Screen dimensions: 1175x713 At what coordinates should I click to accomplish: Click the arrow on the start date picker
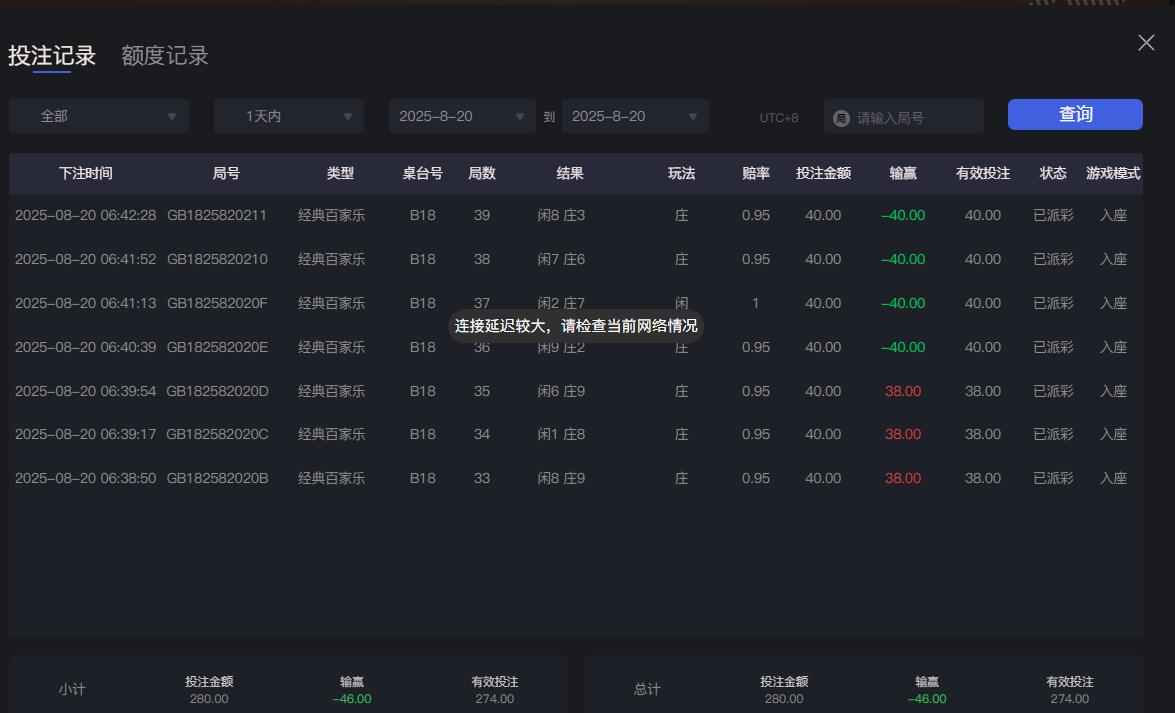[519, 116]
